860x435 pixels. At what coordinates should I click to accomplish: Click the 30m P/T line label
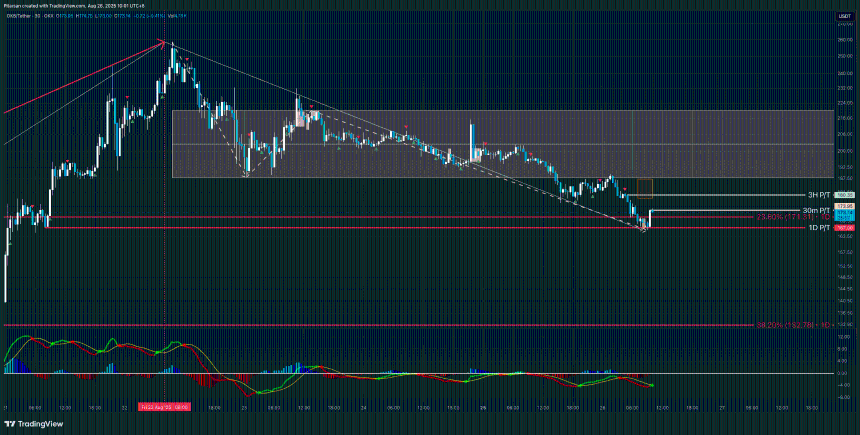pos(817,210)
